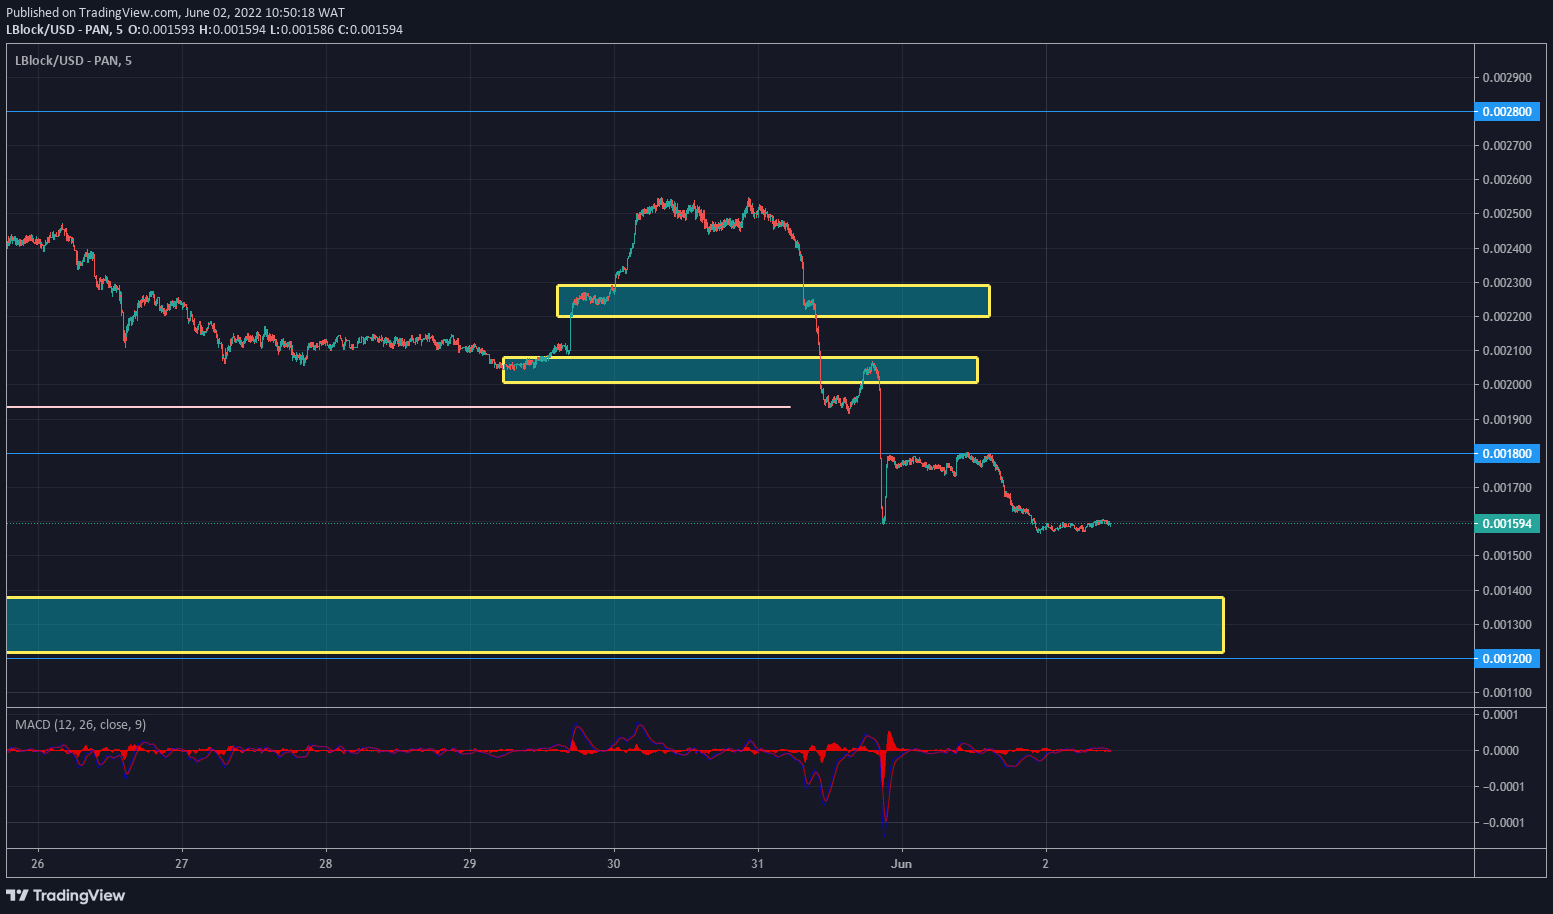Click the TradingView logo at bottom left

(66, 895)
